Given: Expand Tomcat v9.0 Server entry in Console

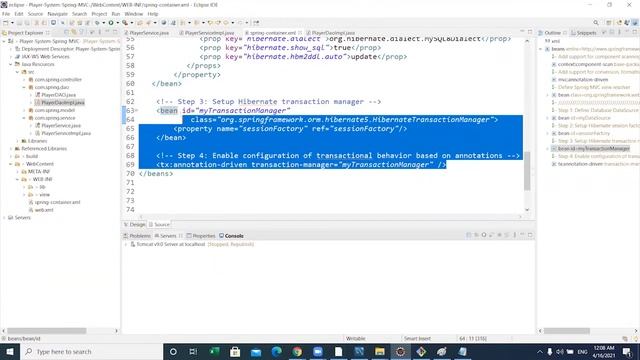Looking at the screenshot, I should 126,244.
